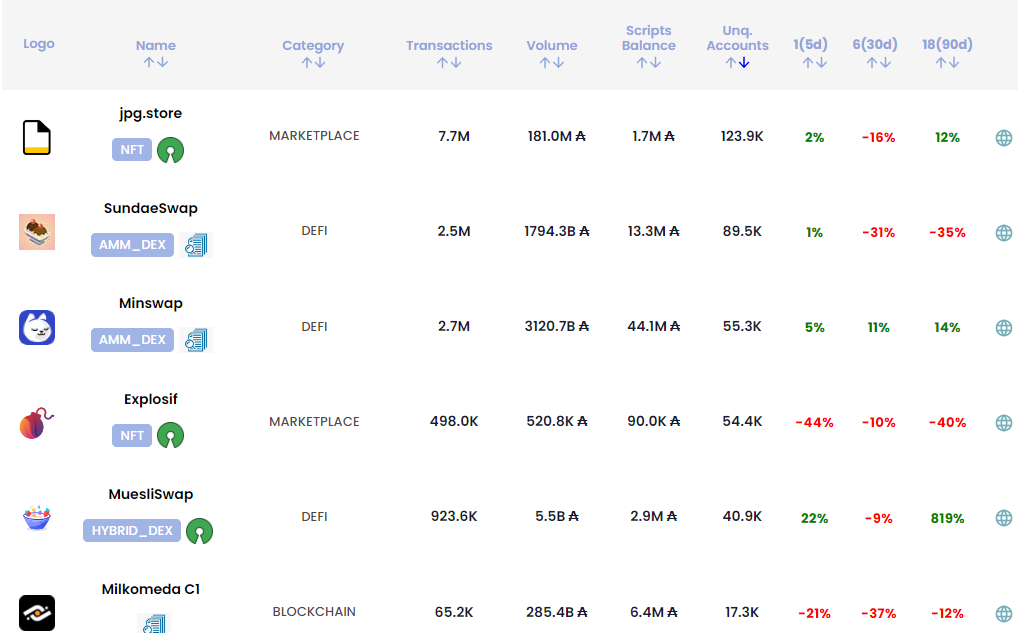Sort 1(5d) column descending arrow

coord(821,63)
